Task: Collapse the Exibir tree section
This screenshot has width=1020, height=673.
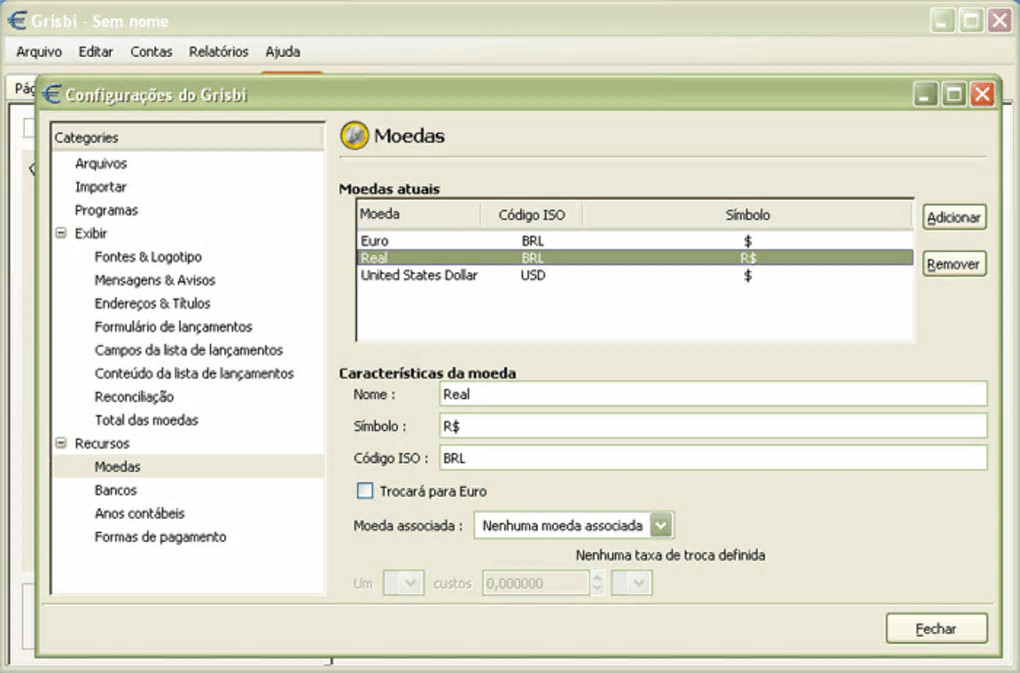Action: click(x=61, y=233)
